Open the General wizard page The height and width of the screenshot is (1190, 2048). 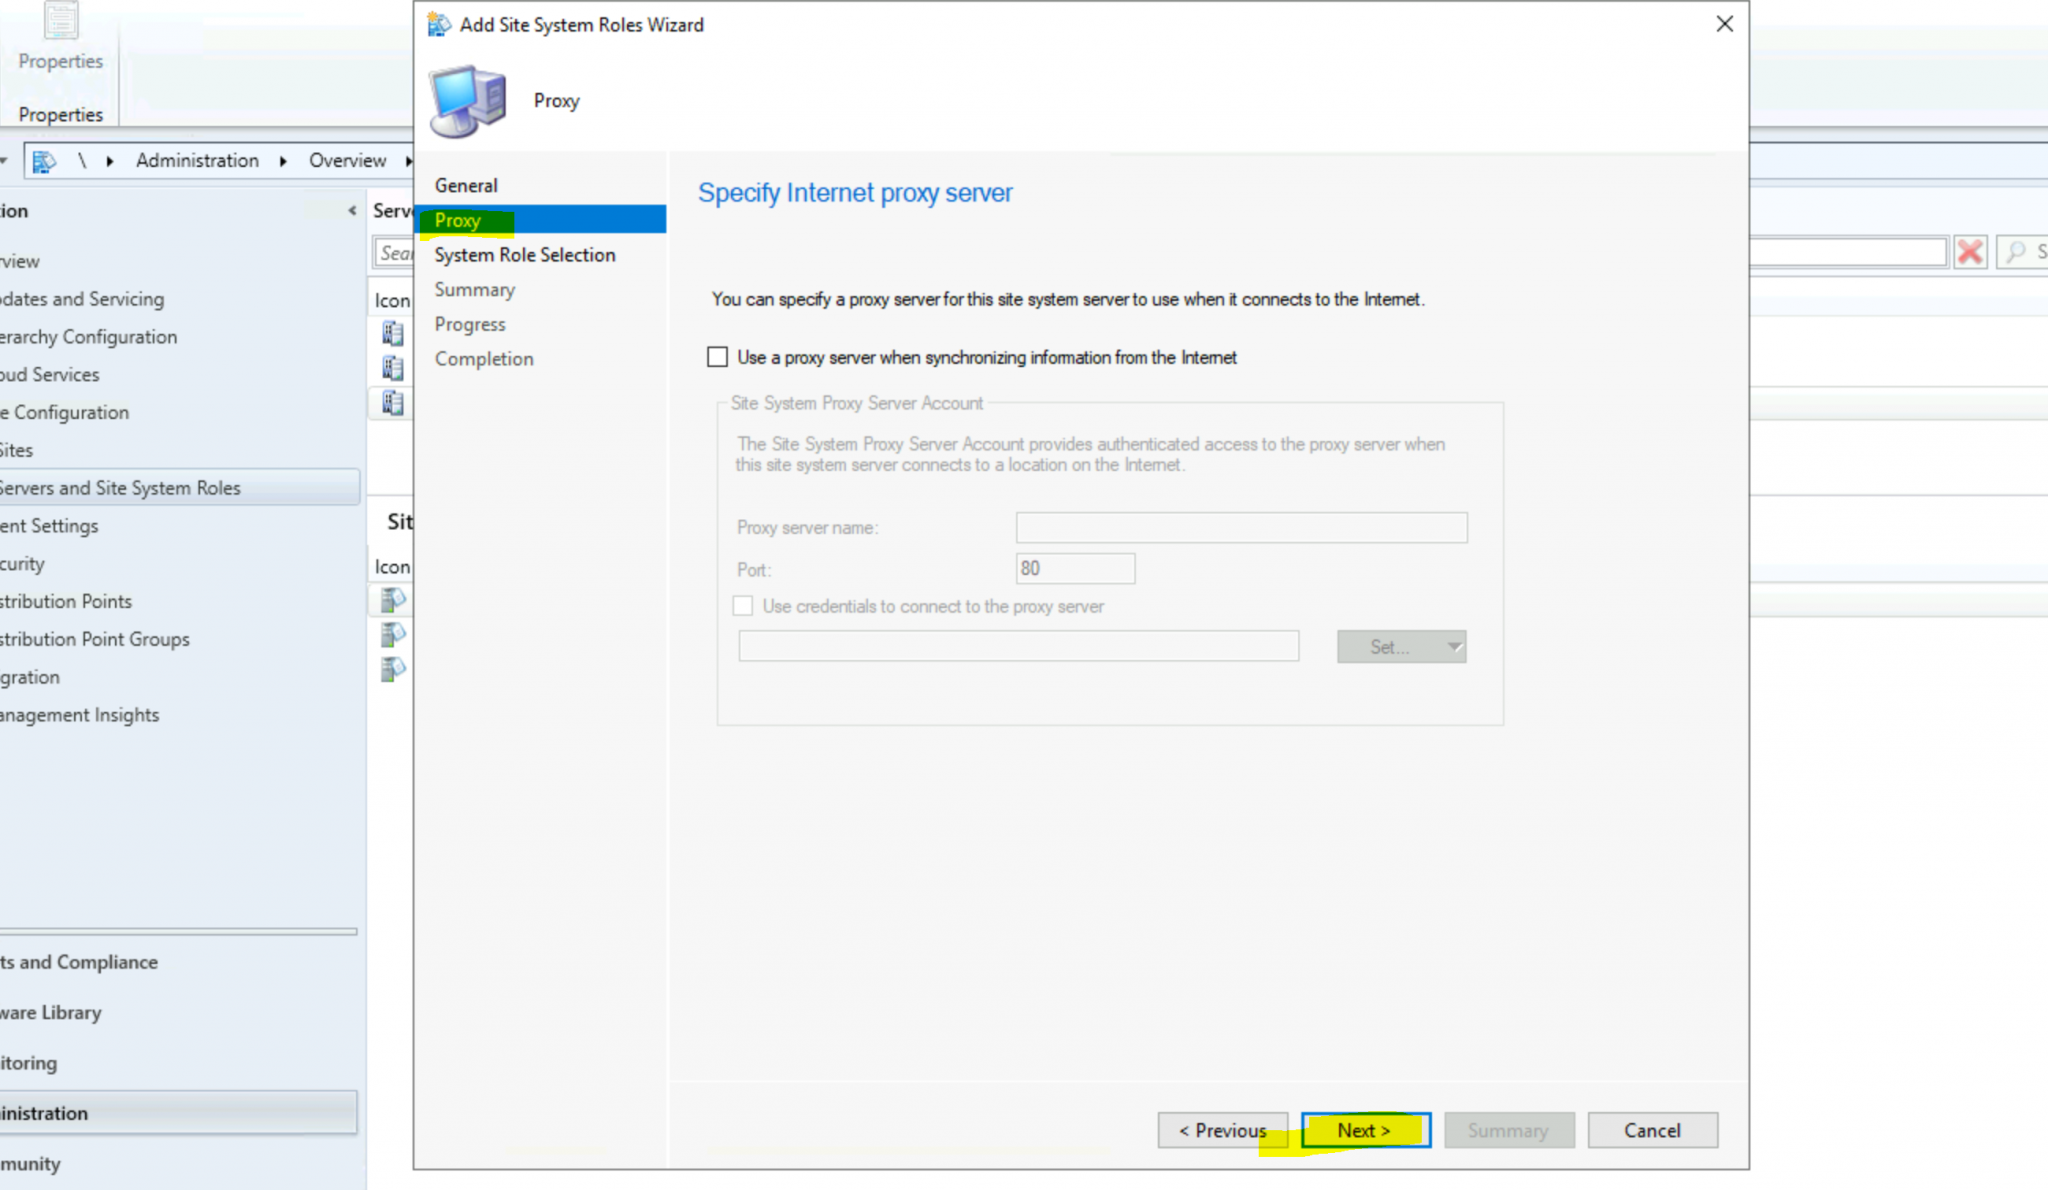[x=466, y=186]
